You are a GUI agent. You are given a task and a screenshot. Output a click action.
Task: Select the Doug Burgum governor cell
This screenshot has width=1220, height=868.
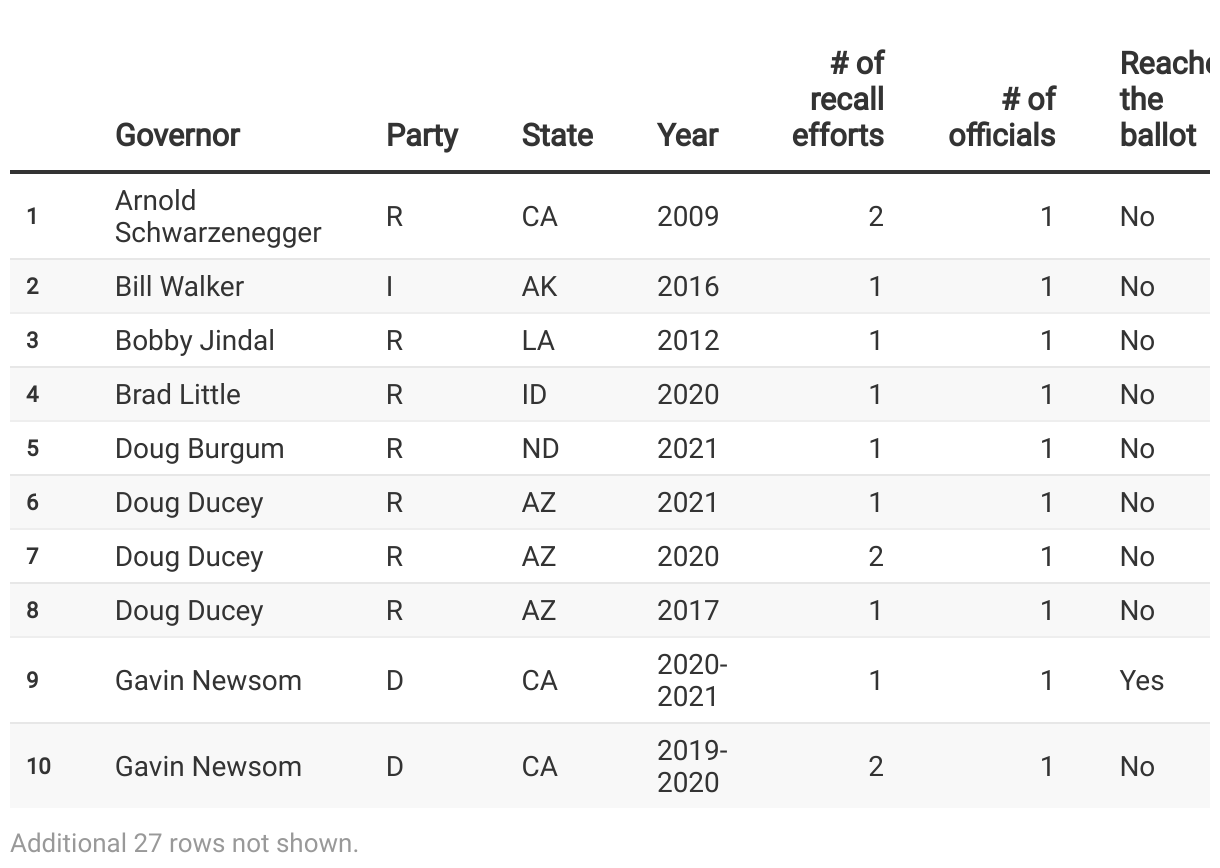tap(199, 449)
